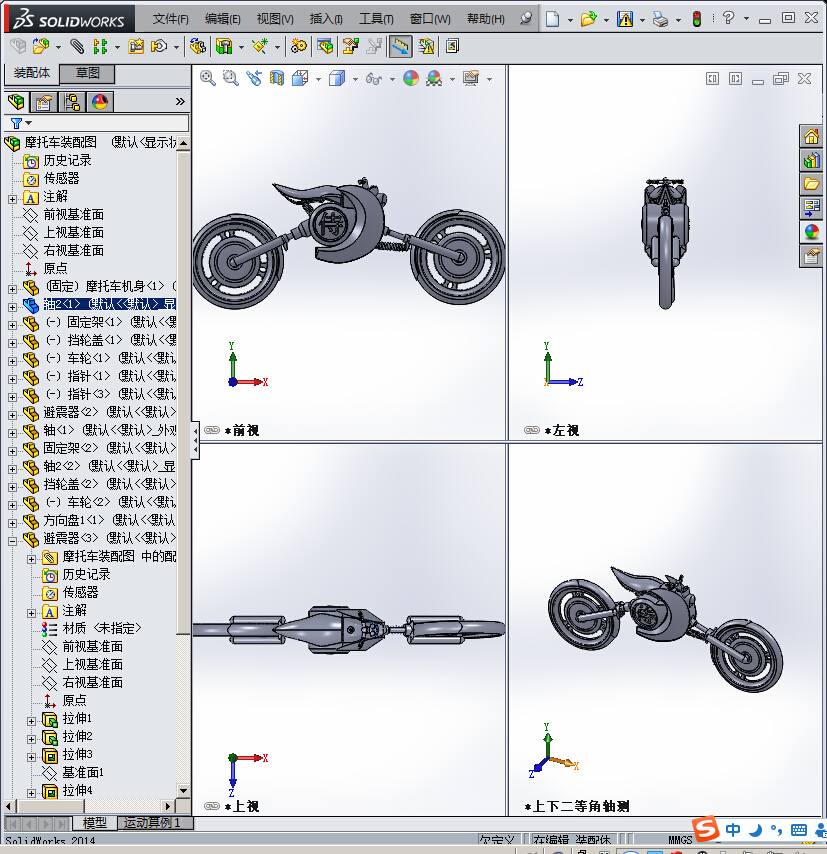Expand the 注解 node in top tree

coord(12,199)
